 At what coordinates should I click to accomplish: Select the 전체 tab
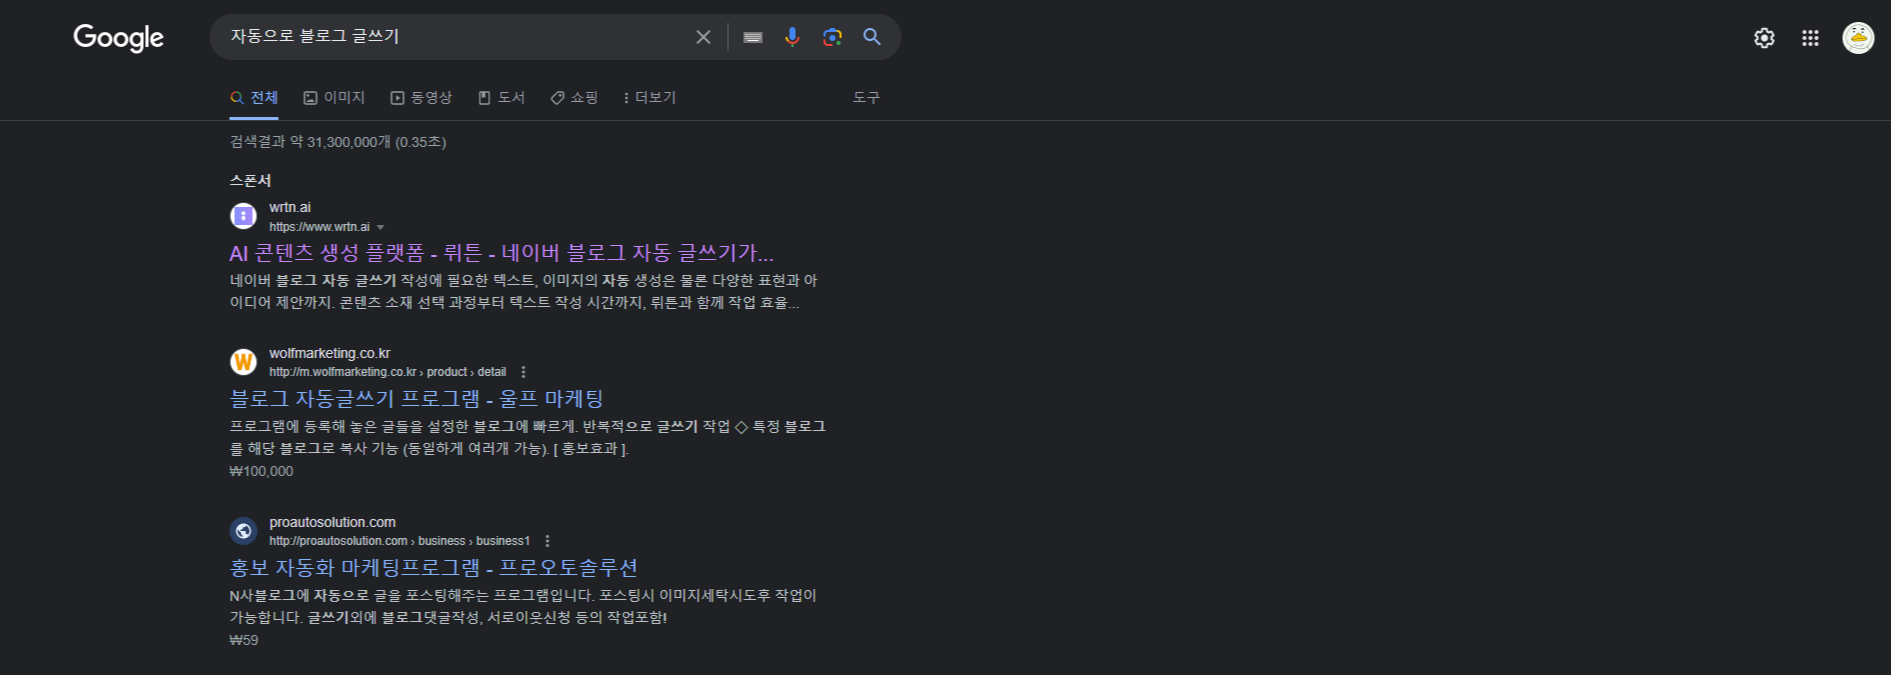(x=254, y=97)
